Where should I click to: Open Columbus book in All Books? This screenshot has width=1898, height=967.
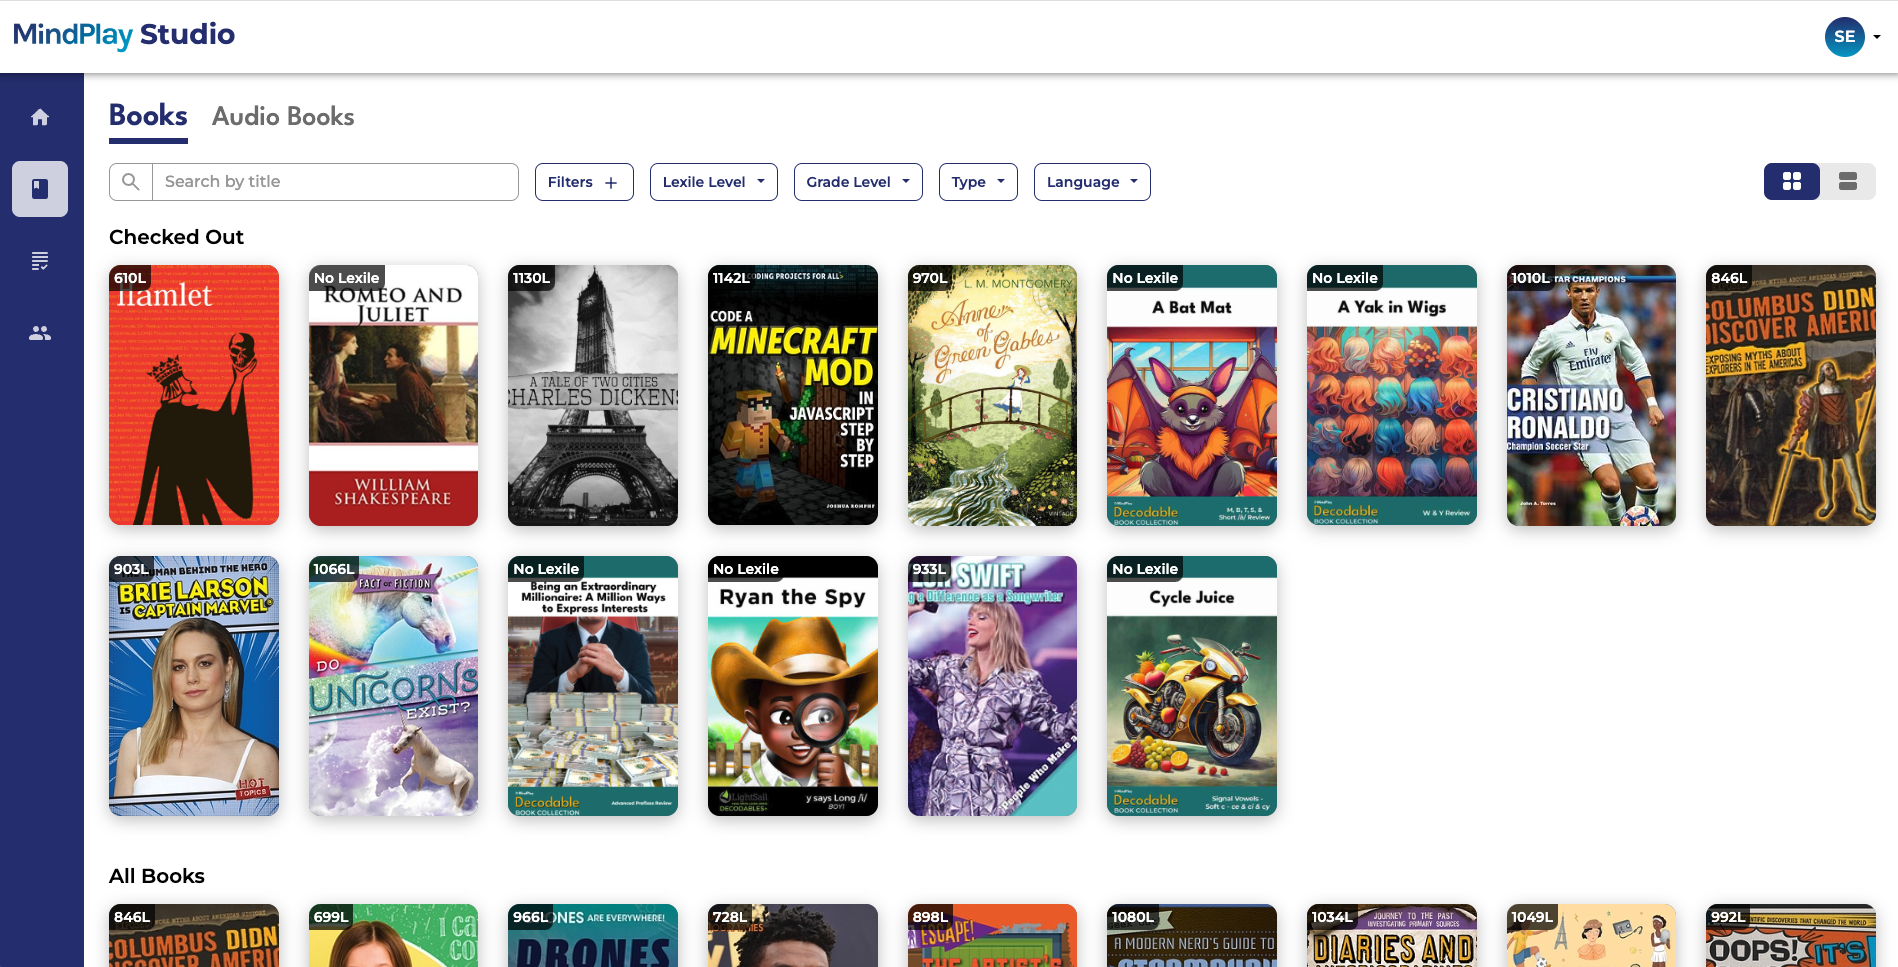194,936
